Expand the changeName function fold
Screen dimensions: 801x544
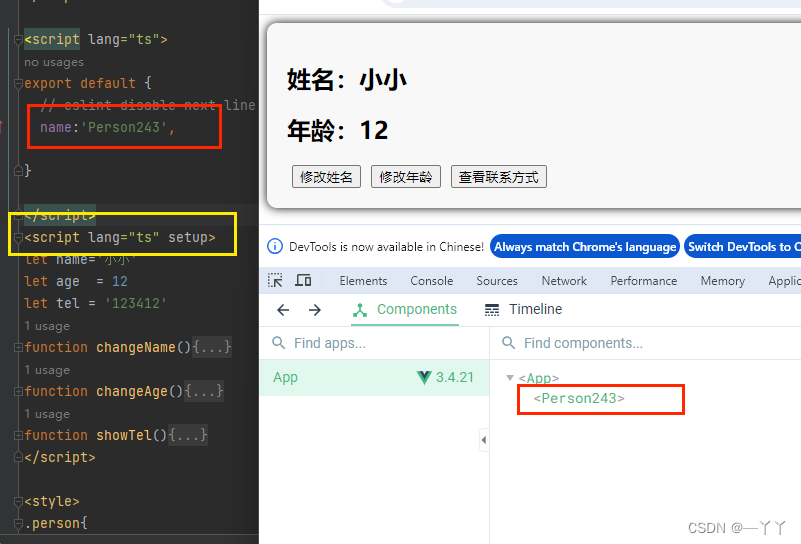pyautogui.click(x=18, y=347)
